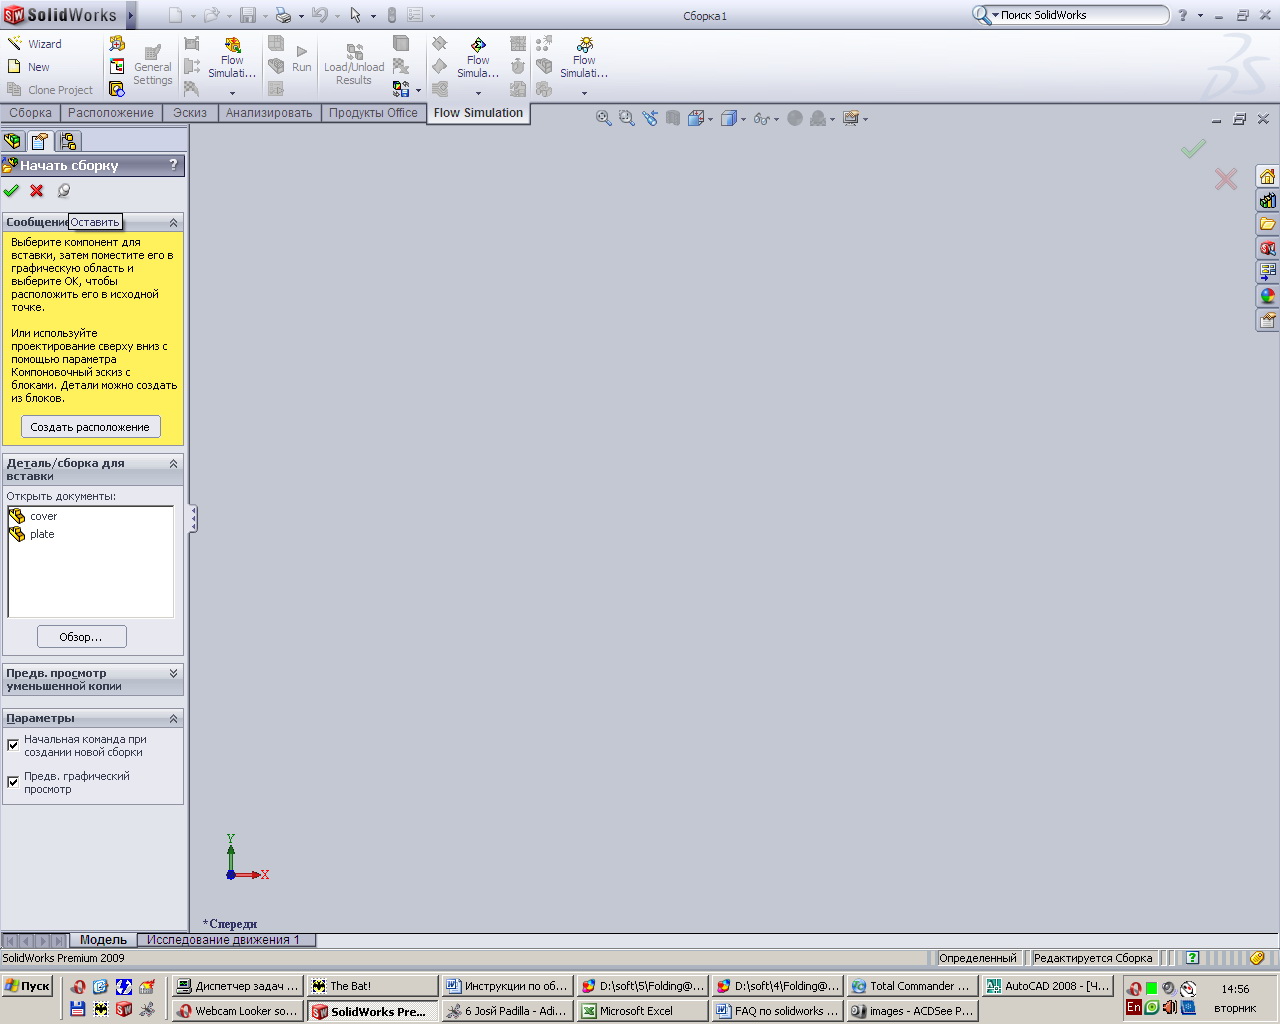Viewport: 1280px width, 1024px height.
Task: Open General Settings in the Flow toolbar
Action: 153,65
